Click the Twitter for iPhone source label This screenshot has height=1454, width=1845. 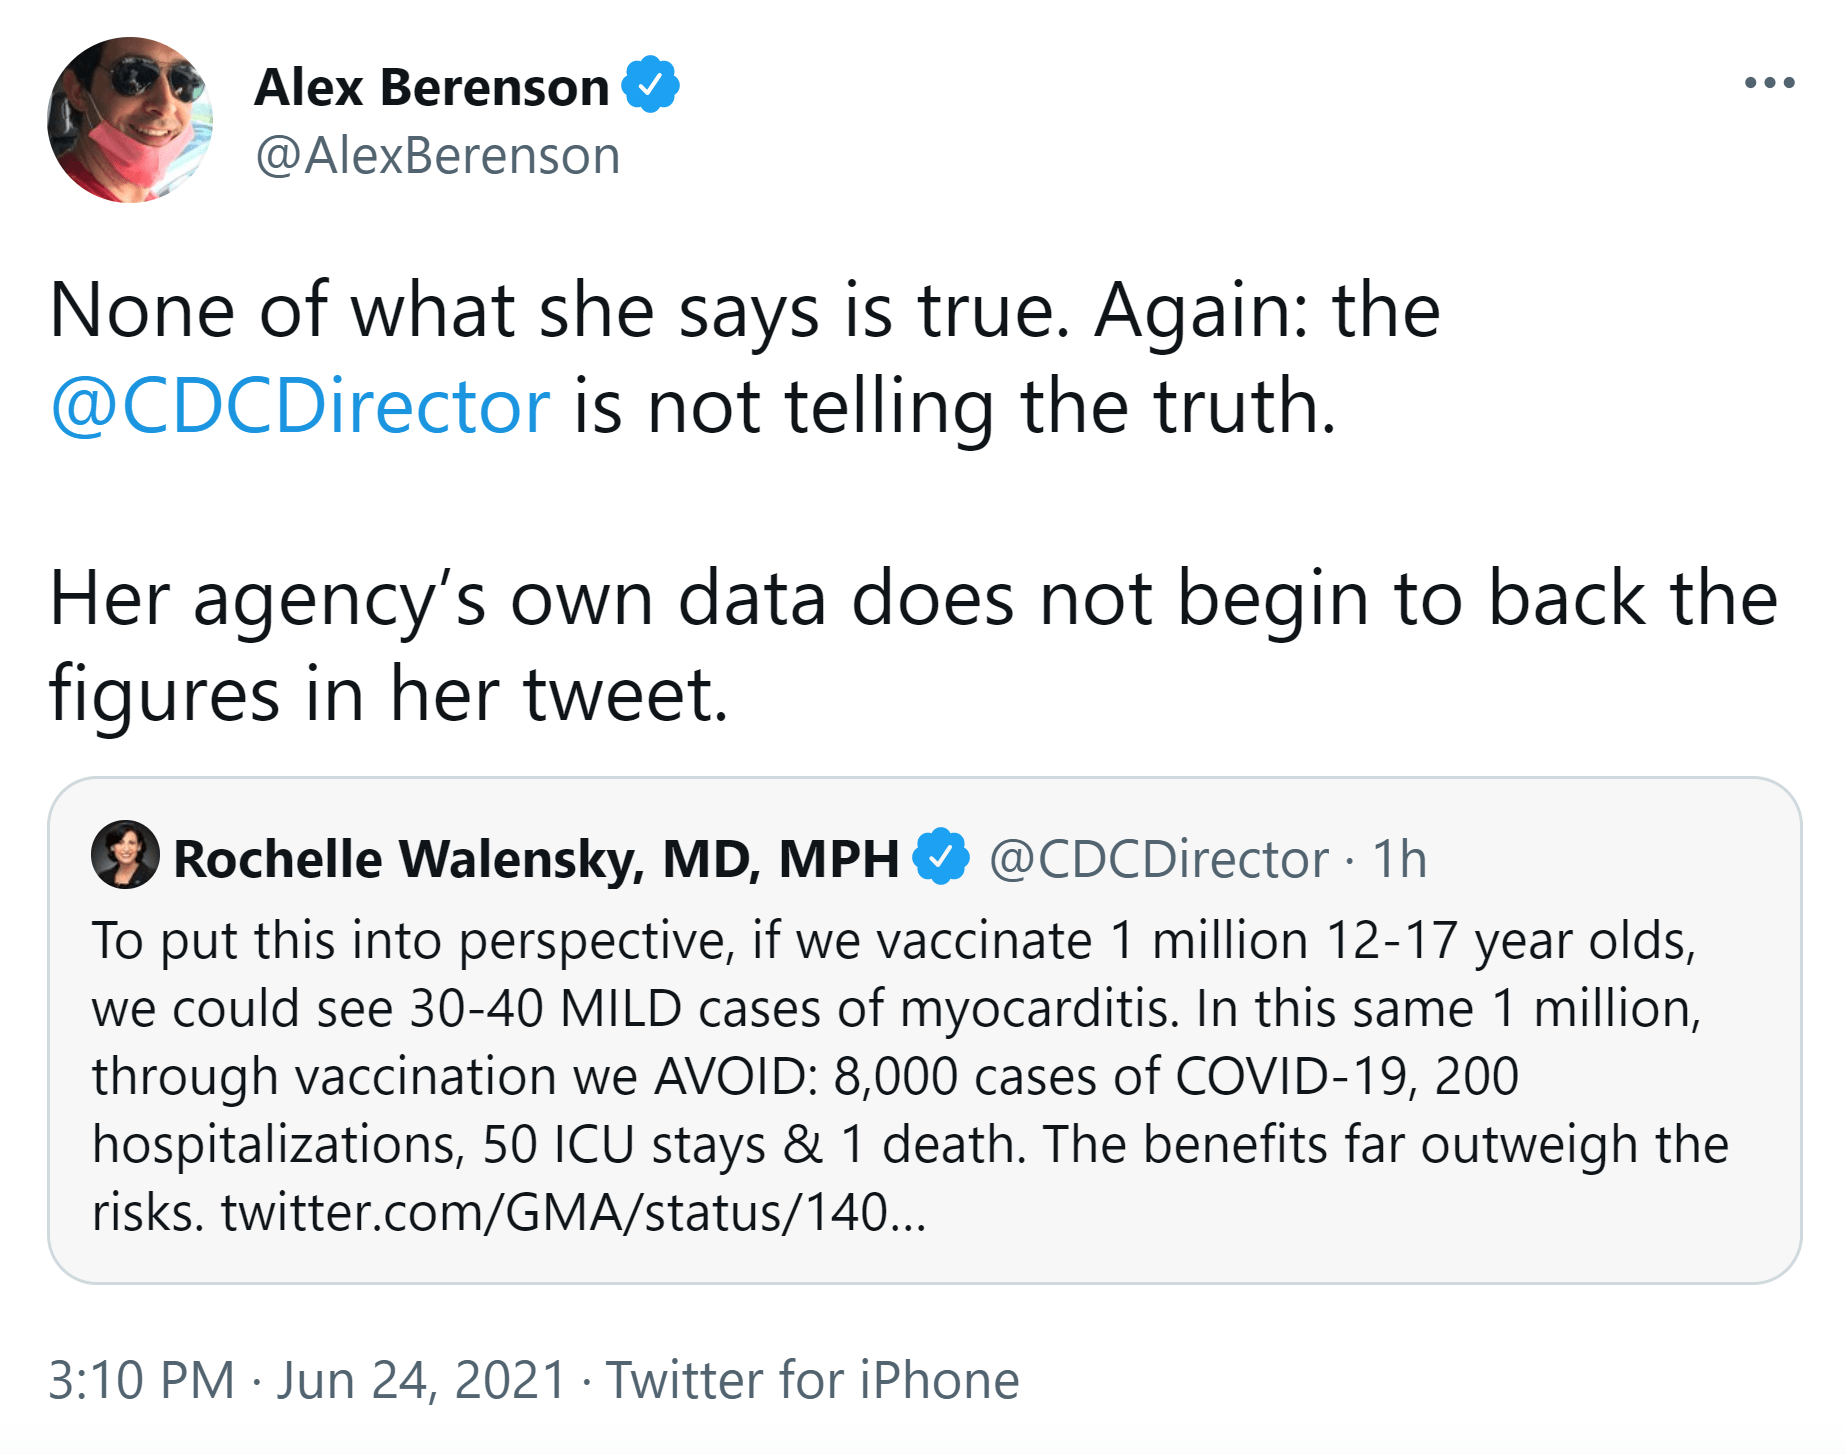(813, 1380)
